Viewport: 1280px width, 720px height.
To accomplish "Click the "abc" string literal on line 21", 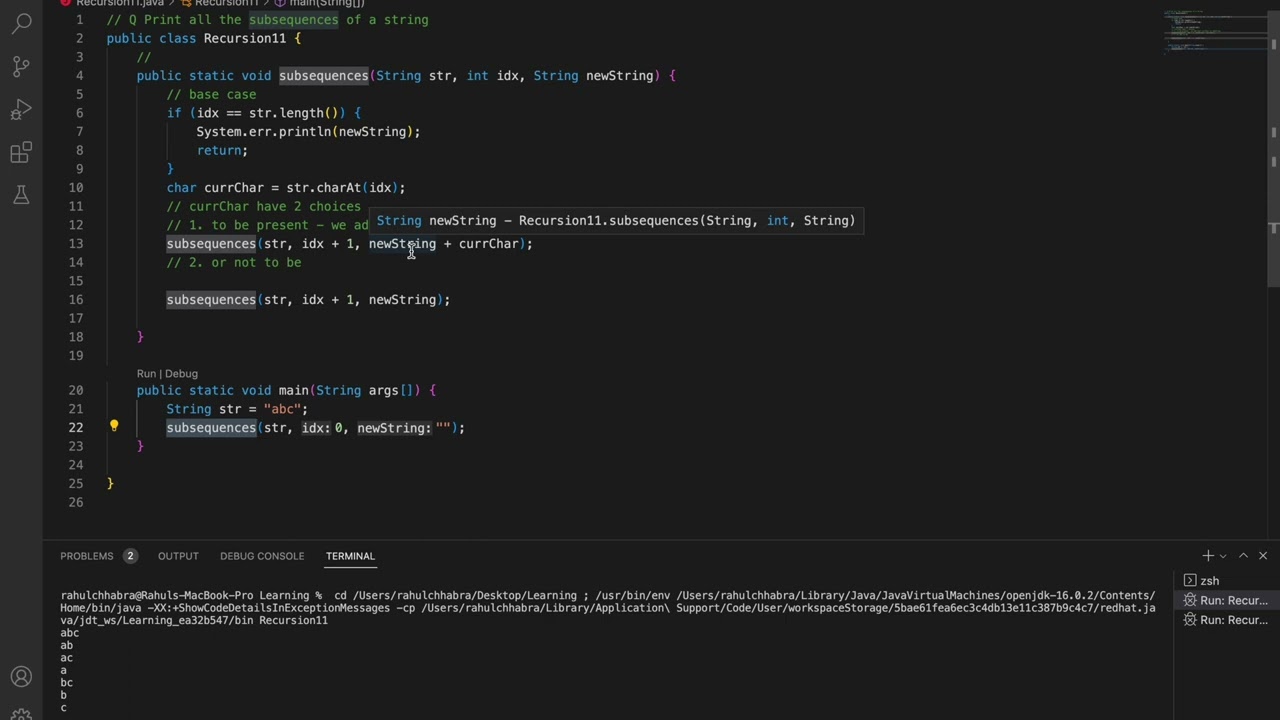I will [282, 409].
